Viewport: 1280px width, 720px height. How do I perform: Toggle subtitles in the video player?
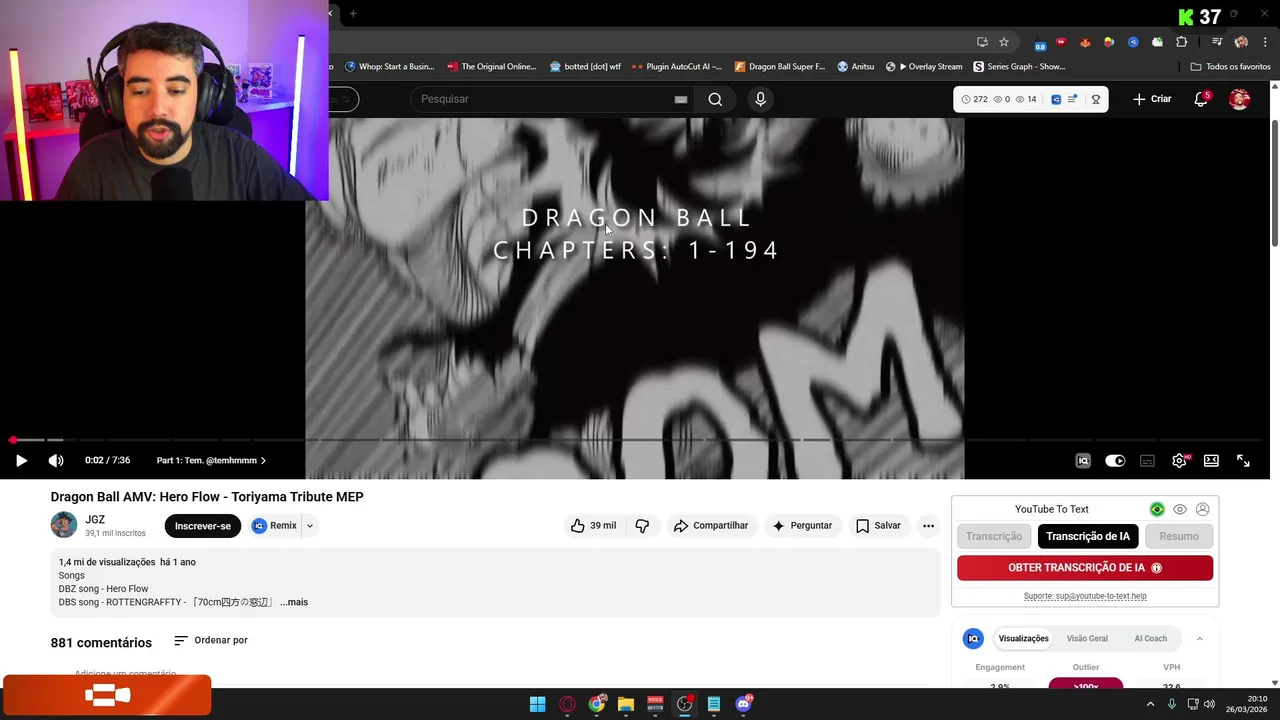tap(1147, 460)
